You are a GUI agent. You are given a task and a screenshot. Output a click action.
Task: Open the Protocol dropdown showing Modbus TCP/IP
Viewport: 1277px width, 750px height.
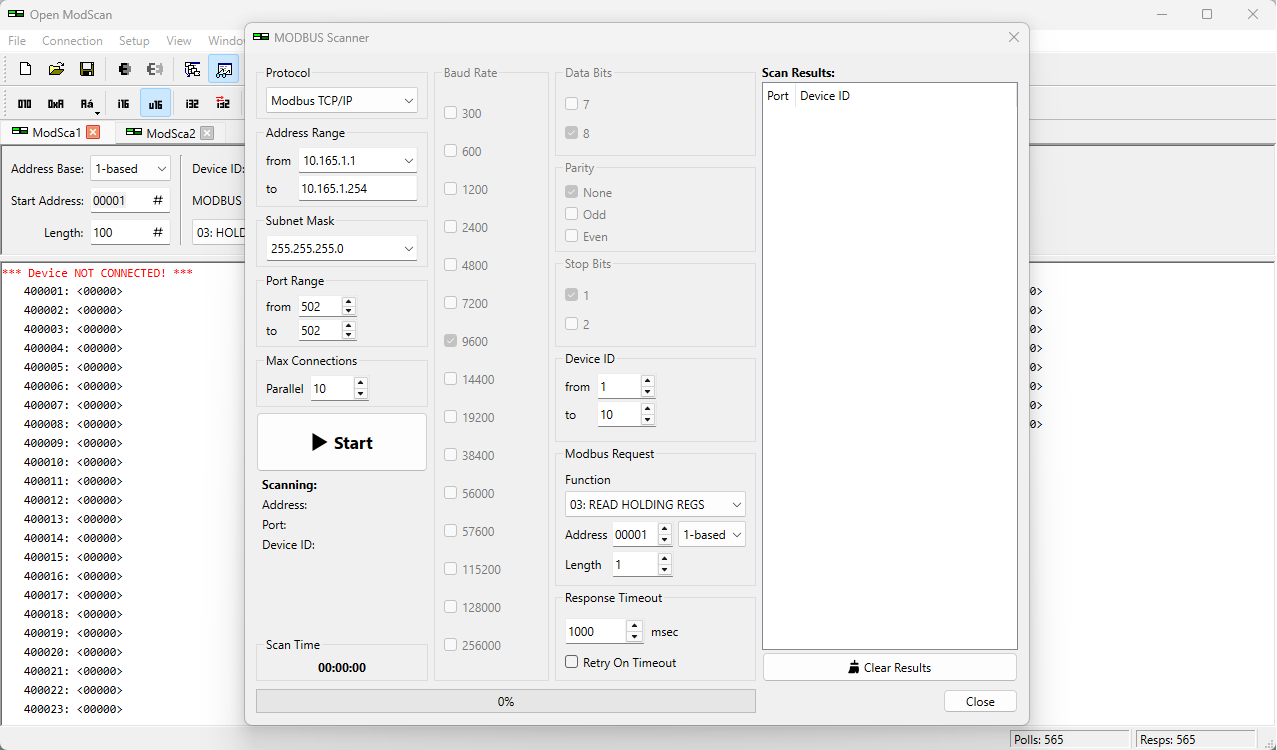coord(341,100)
